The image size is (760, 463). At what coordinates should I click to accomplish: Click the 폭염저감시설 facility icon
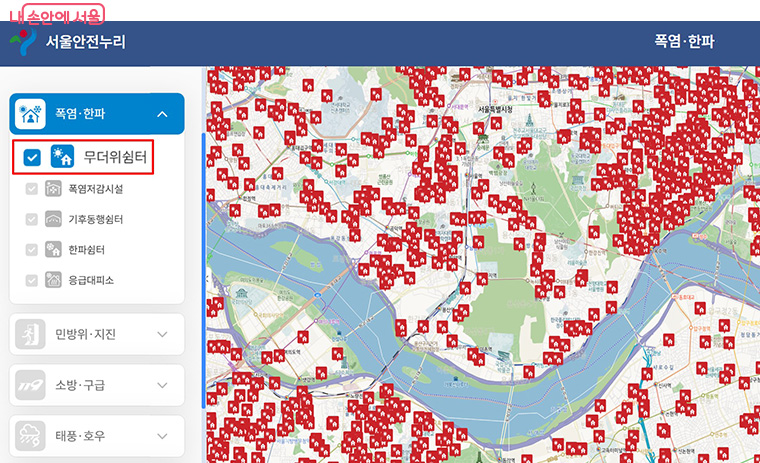point(53,189)
